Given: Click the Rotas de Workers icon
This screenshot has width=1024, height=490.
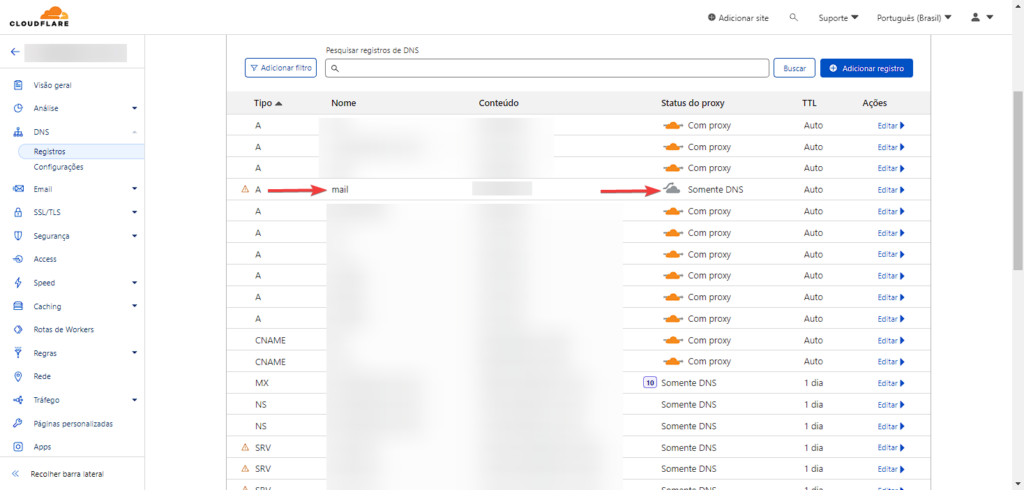Looking at the screenshot, I should [x=18, y=330].
